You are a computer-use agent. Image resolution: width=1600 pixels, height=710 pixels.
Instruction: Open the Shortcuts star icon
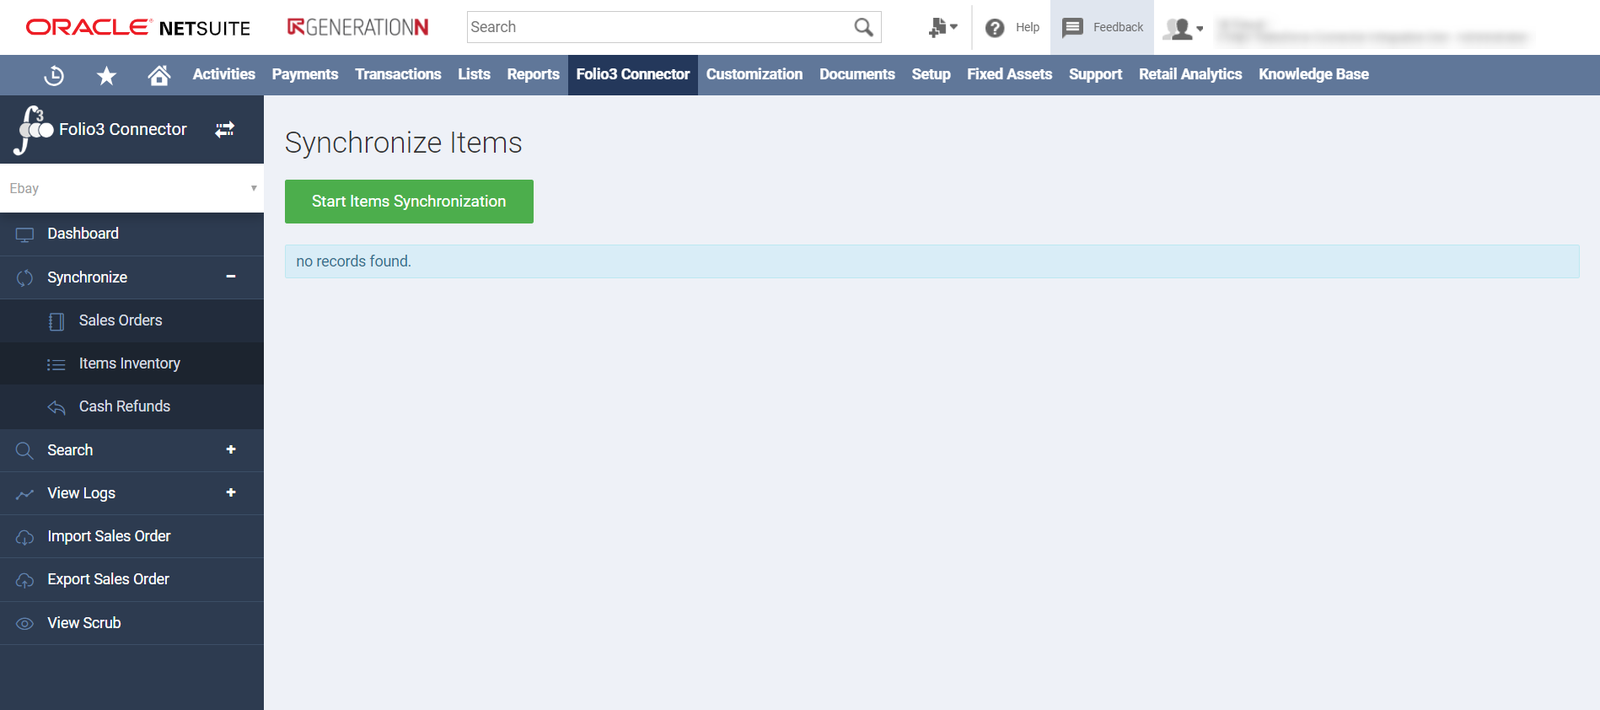pos(107,75)
